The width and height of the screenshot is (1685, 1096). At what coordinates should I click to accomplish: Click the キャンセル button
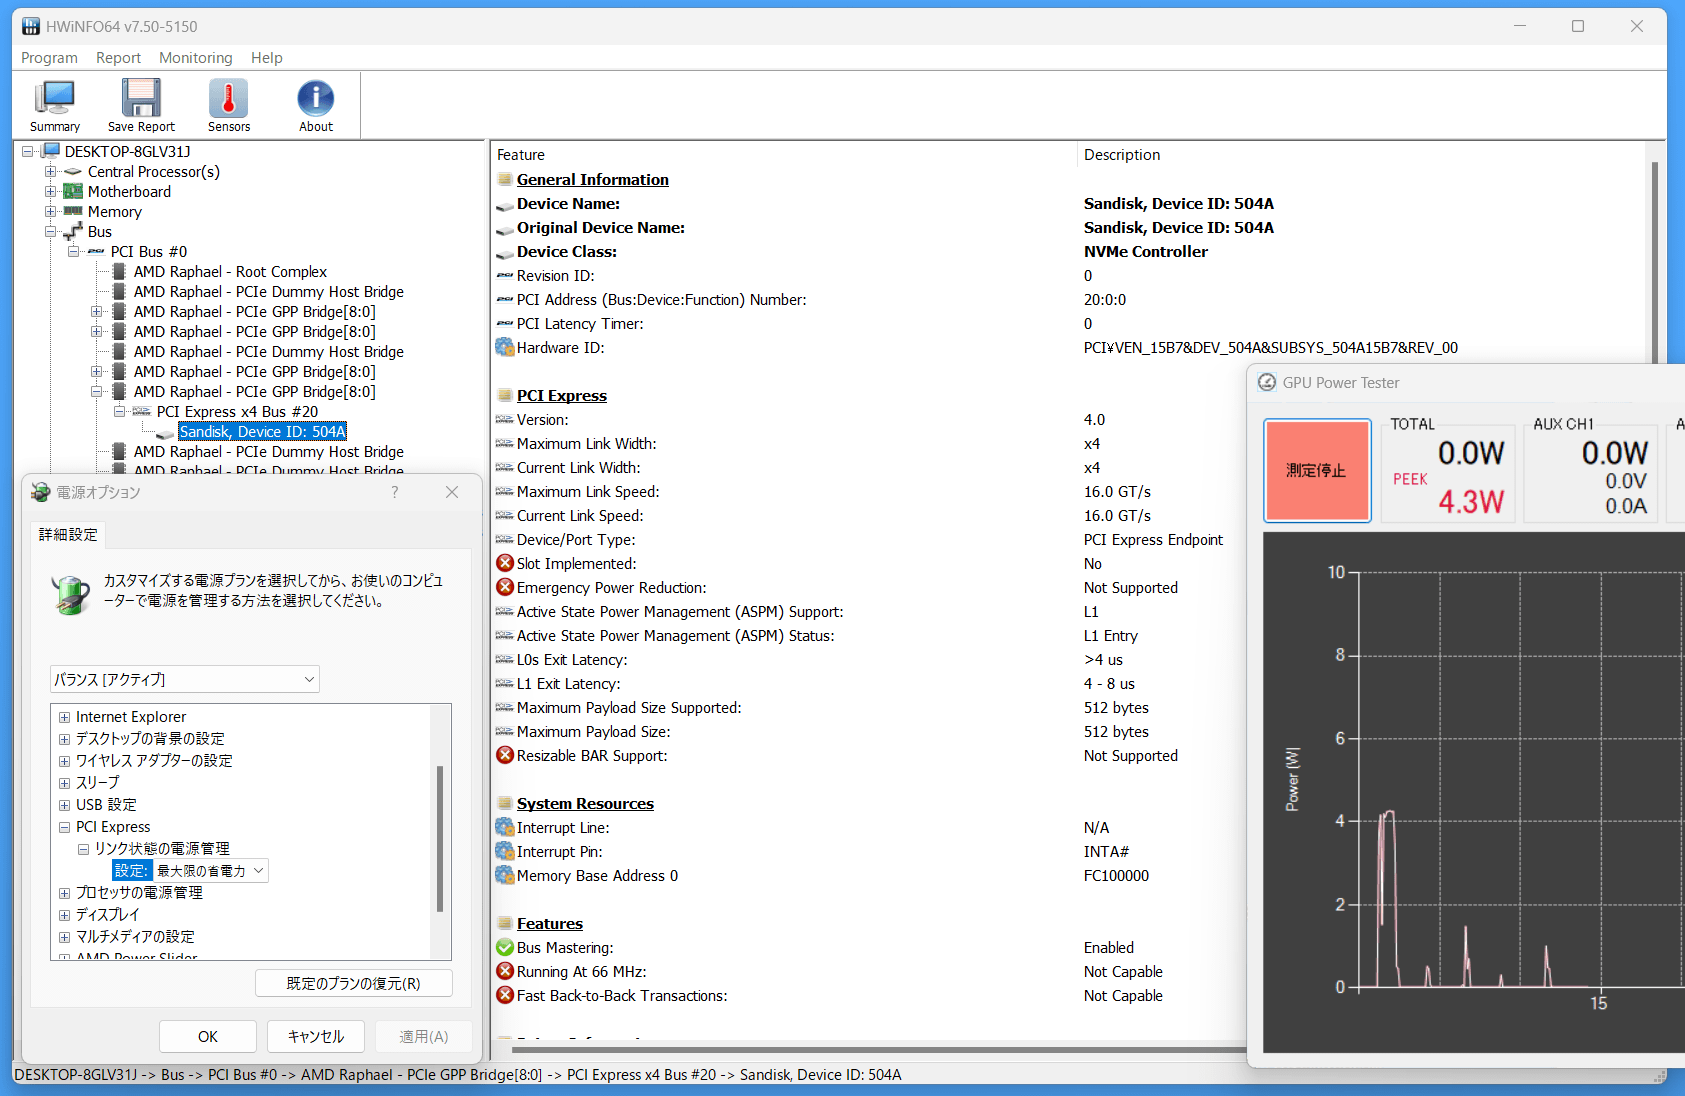tap(316, 1036)
